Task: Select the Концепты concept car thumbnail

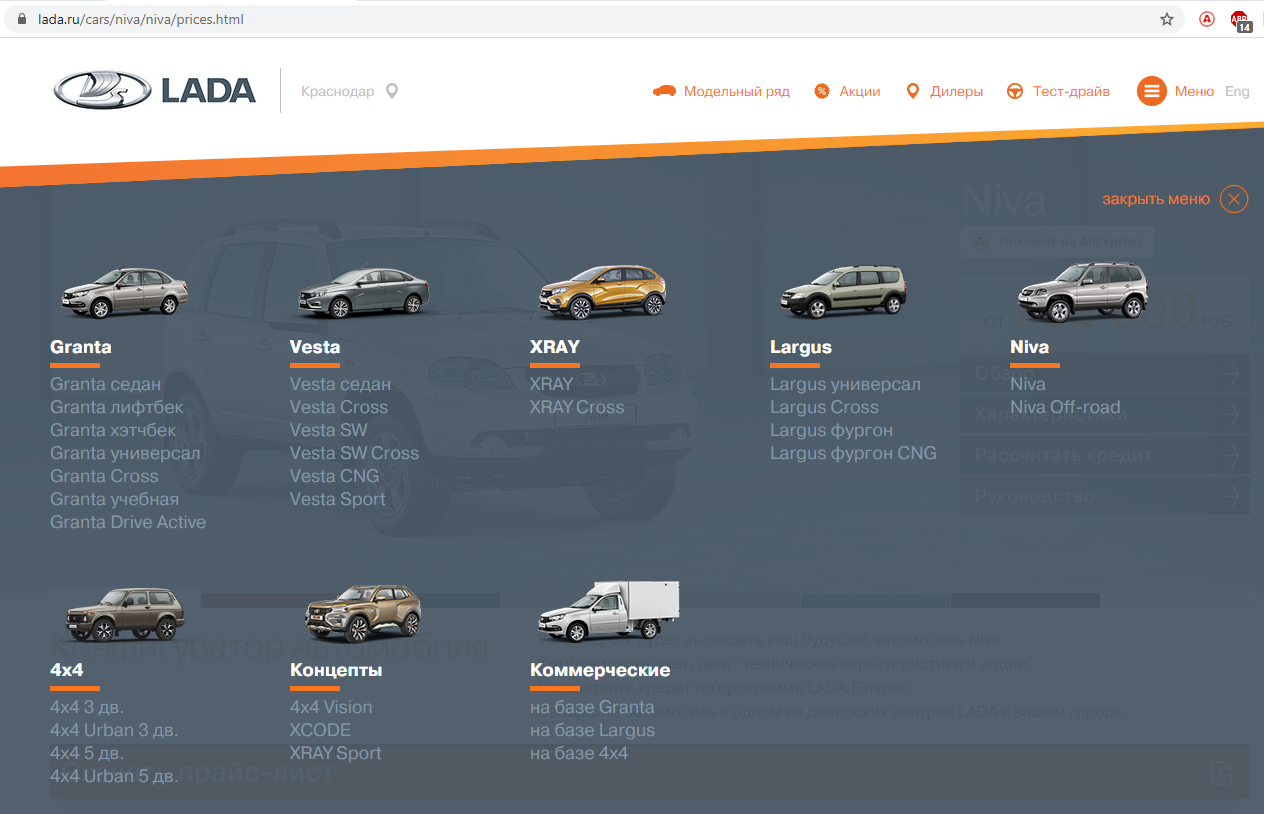Action: [x=363, y=614]
